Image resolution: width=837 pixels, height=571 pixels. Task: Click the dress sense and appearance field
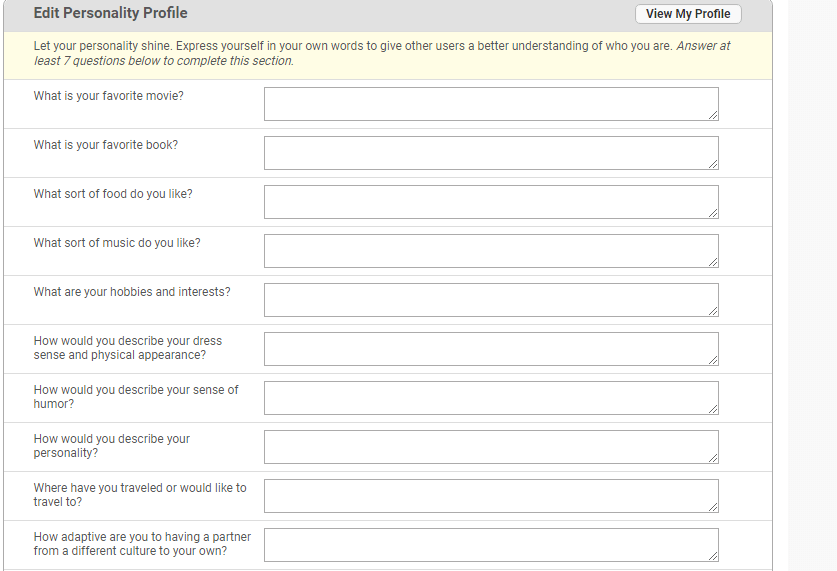point(490,349)
